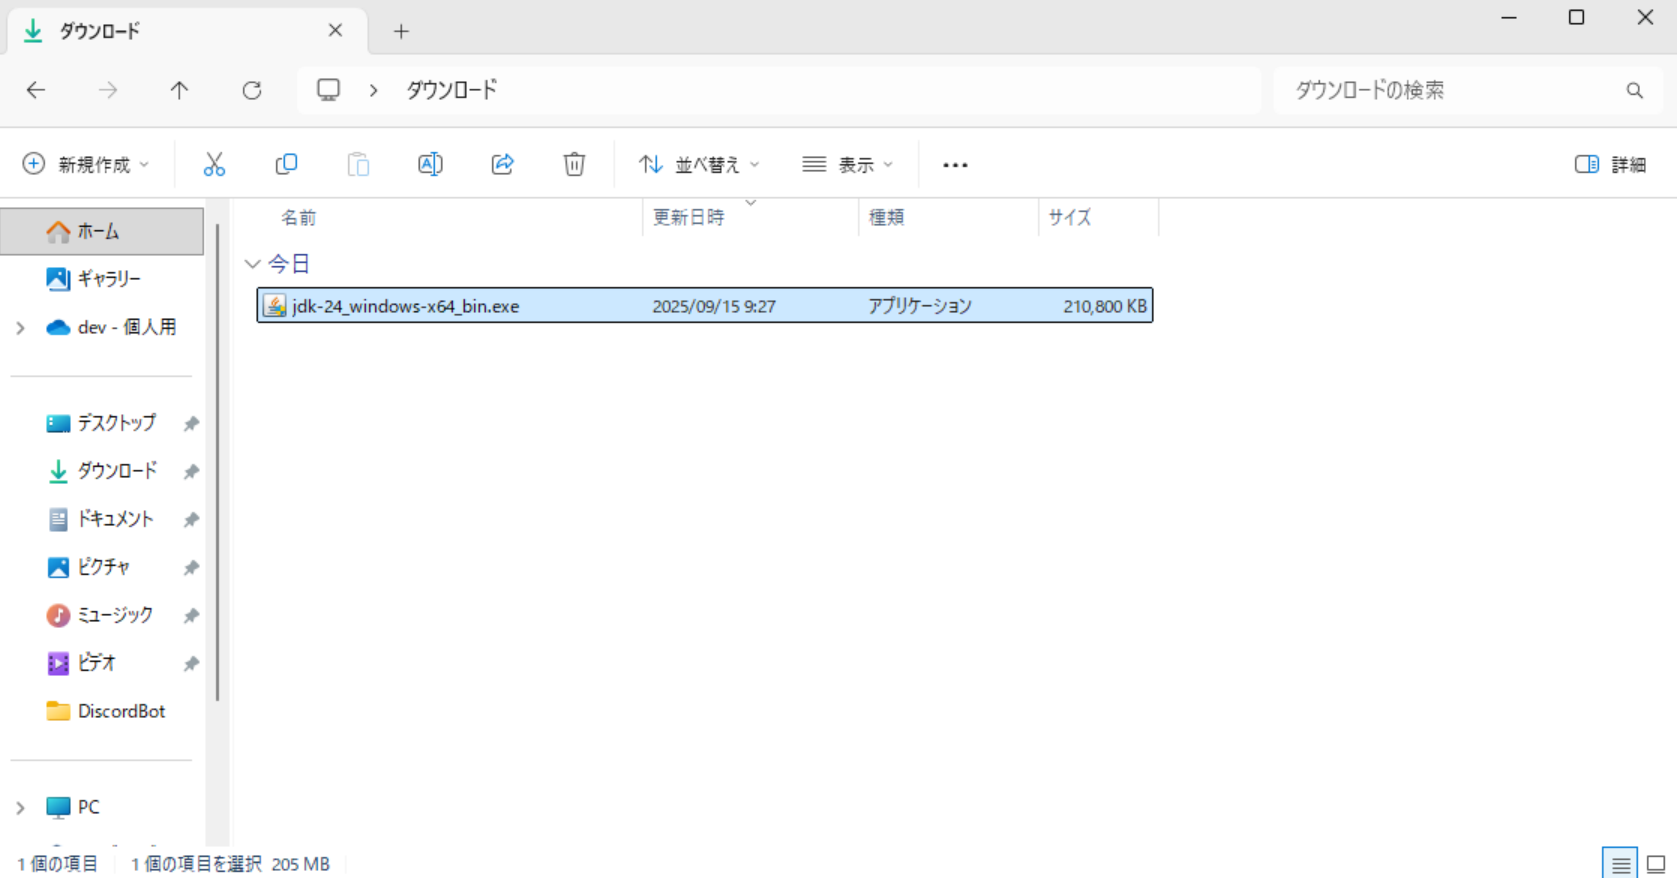The image size is (1677, 878).
Task: Sort by 名前 column header
Action: 298,217
